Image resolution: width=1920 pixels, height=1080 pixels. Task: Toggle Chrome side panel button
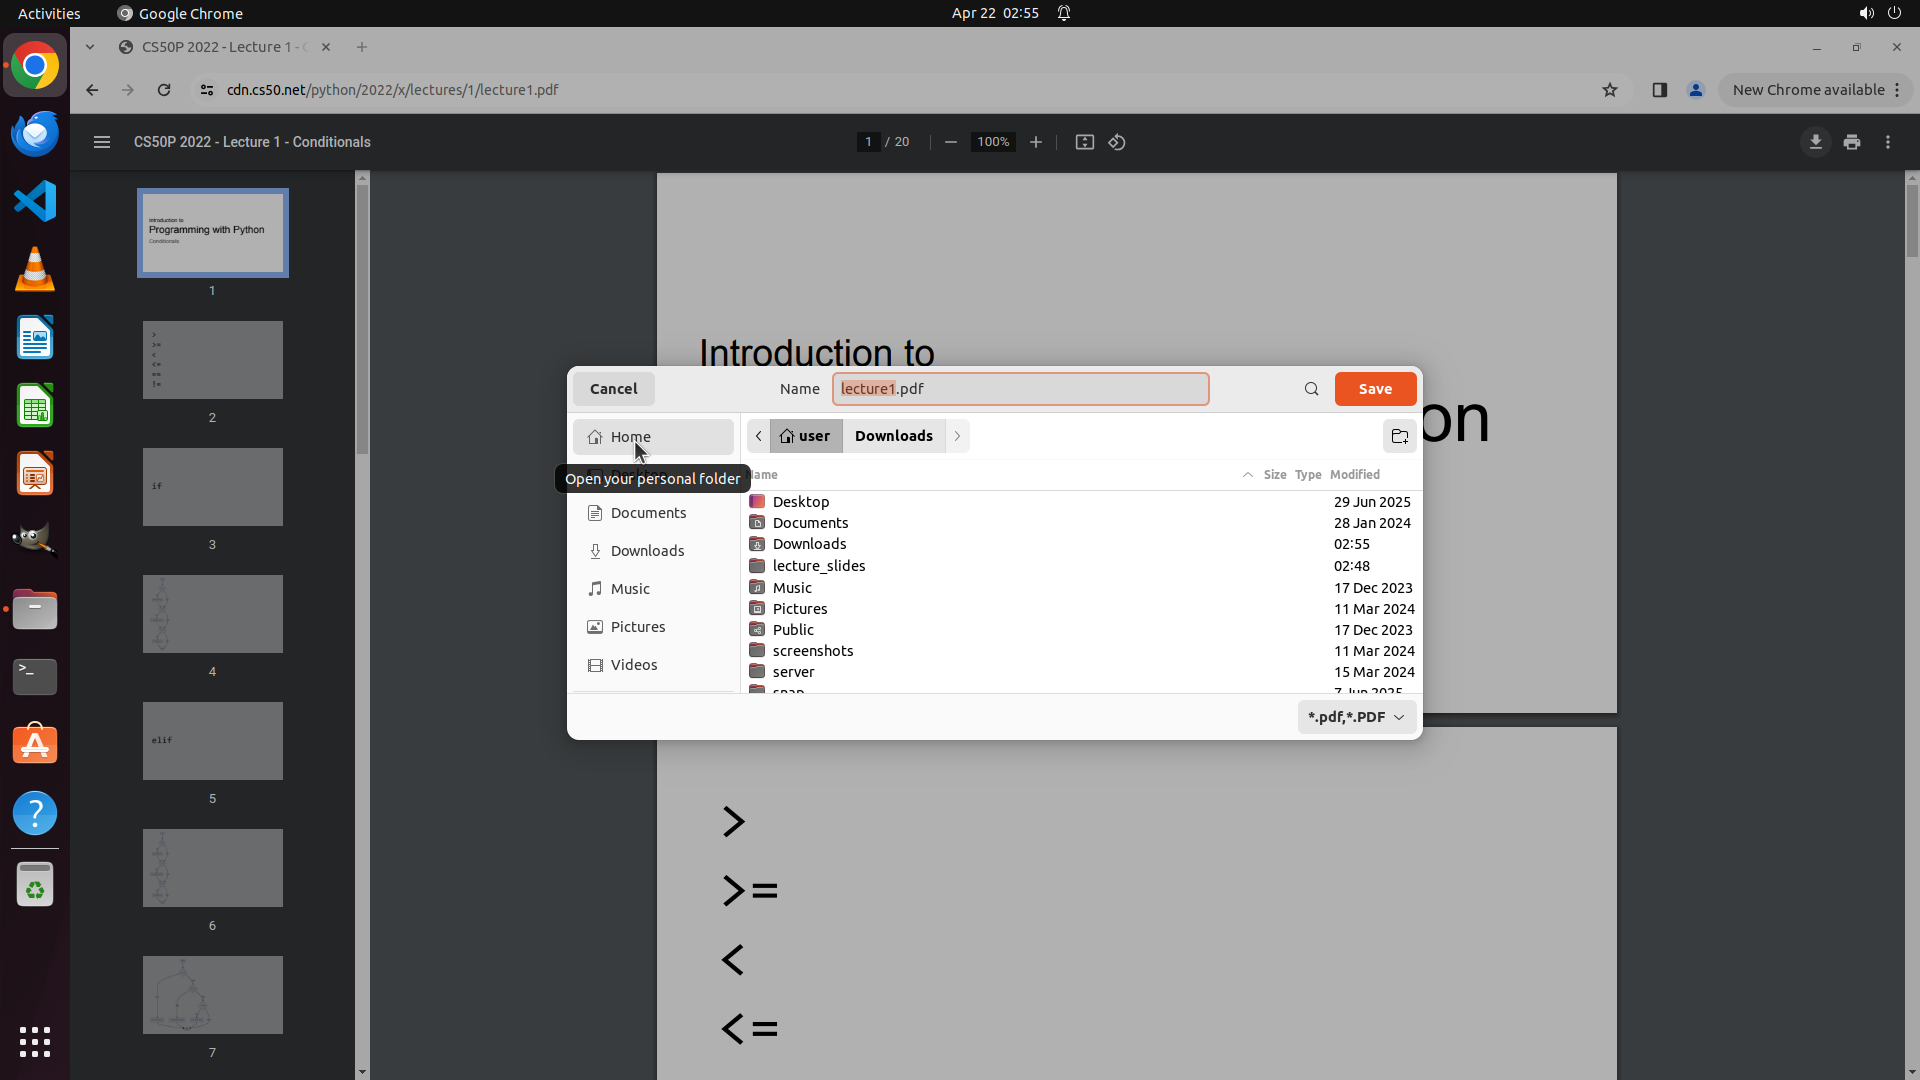pyautogui.click(x=1660, y=90)
